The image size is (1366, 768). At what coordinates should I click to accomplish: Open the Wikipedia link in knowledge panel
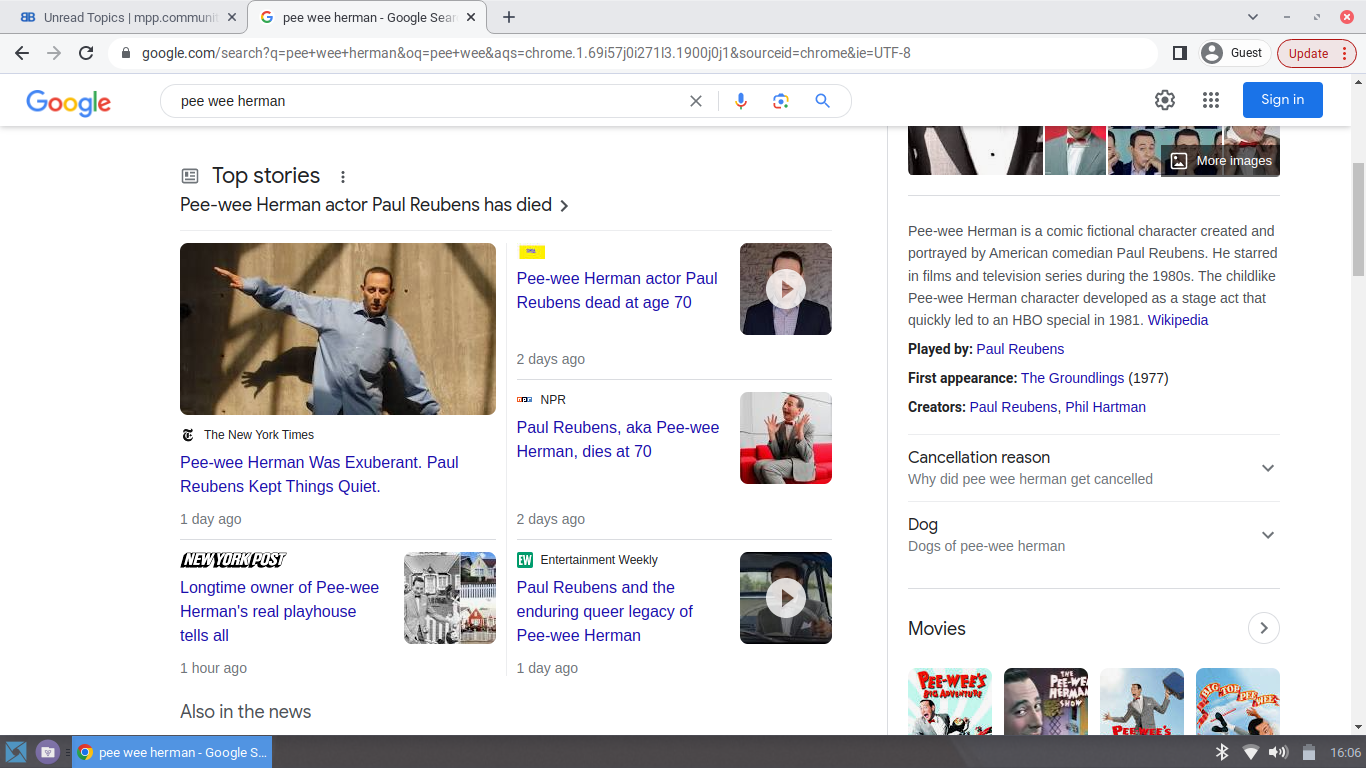[x=1178, y=320]
